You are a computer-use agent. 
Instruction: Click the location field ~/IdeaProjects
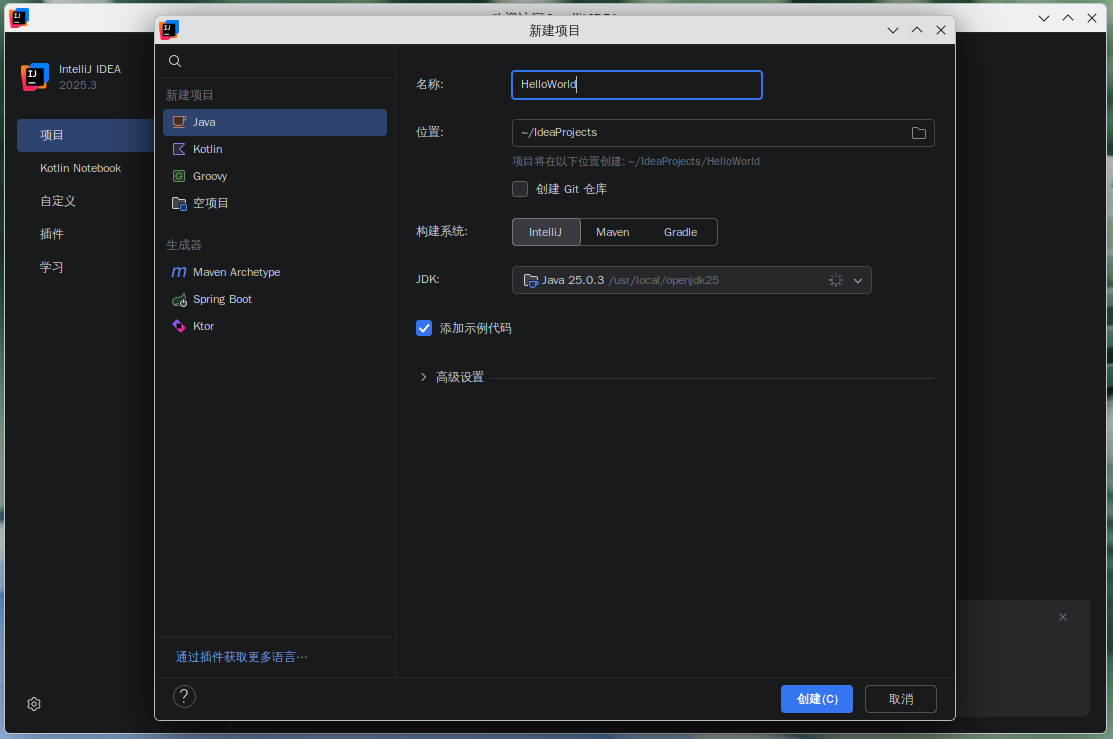723,133
